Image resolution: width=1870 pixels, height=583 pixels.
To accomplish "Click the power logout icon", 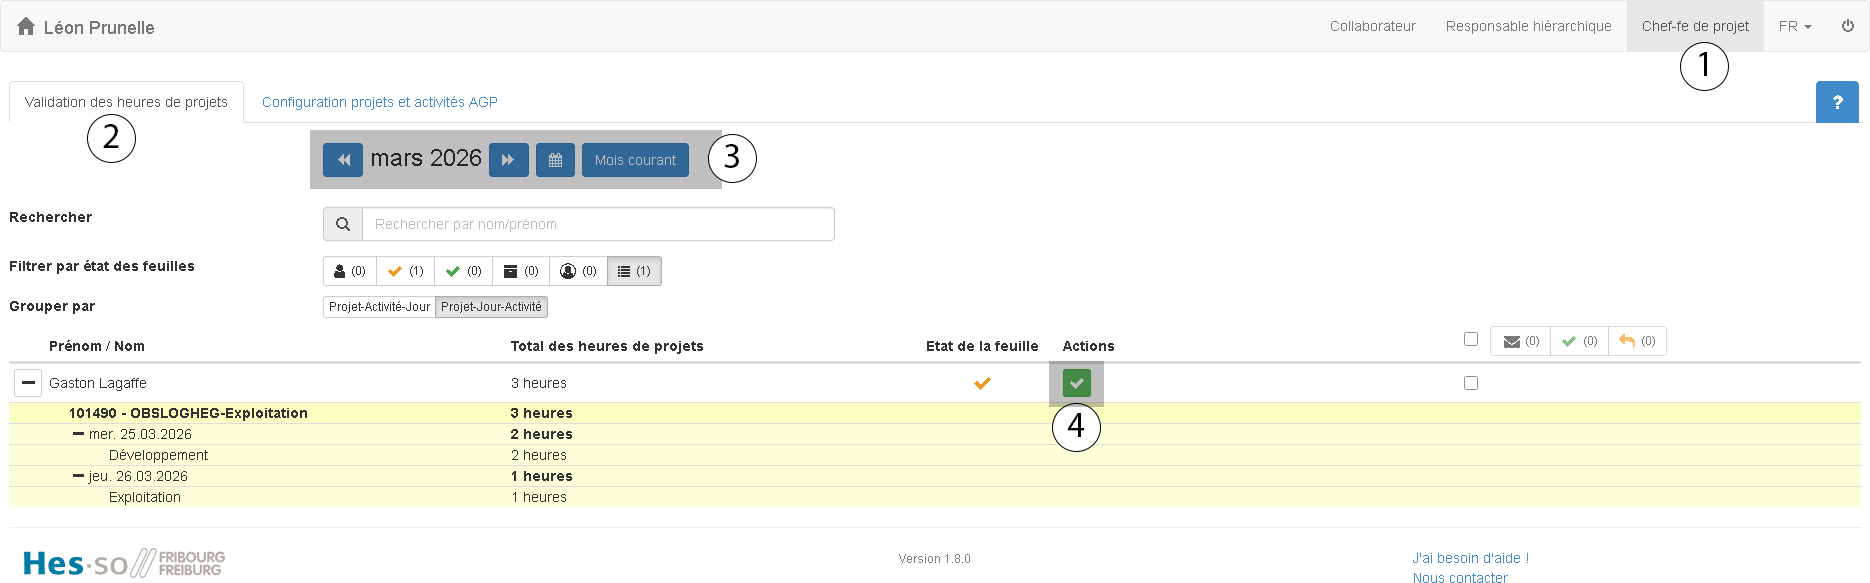I will click(x=1848, y=26).
